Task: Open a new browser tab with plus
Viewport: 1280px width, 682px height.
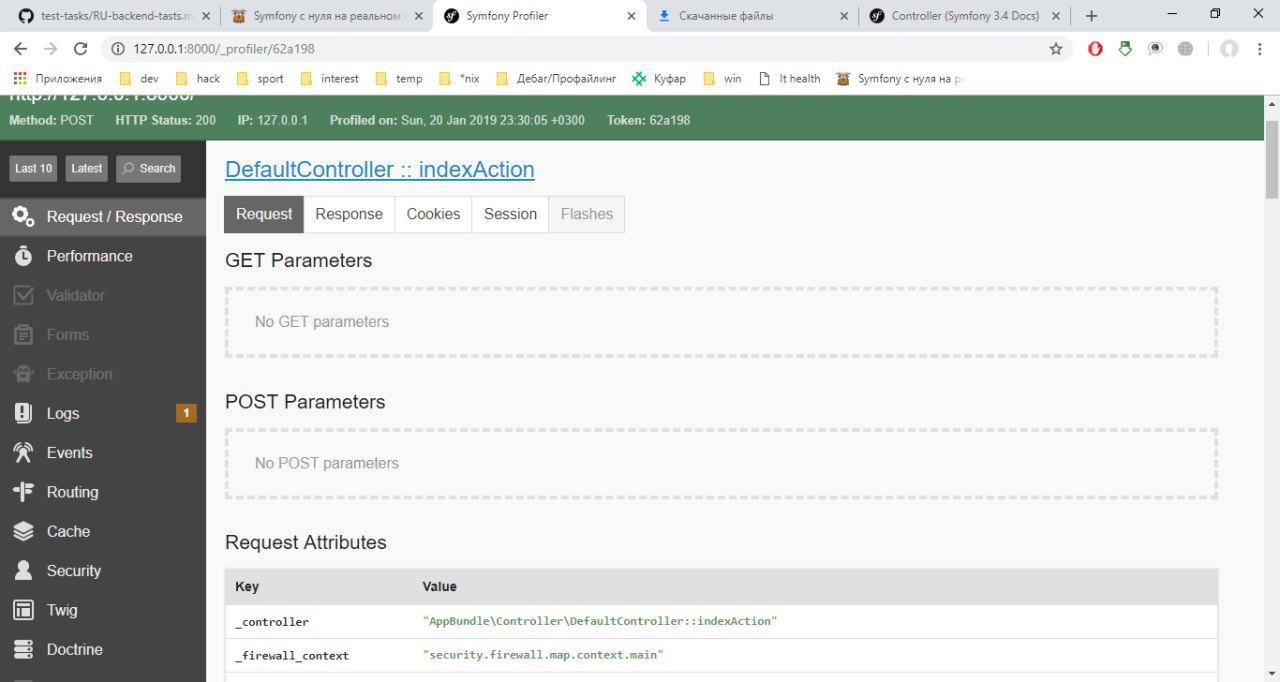Action: (x=1091, y=16)
